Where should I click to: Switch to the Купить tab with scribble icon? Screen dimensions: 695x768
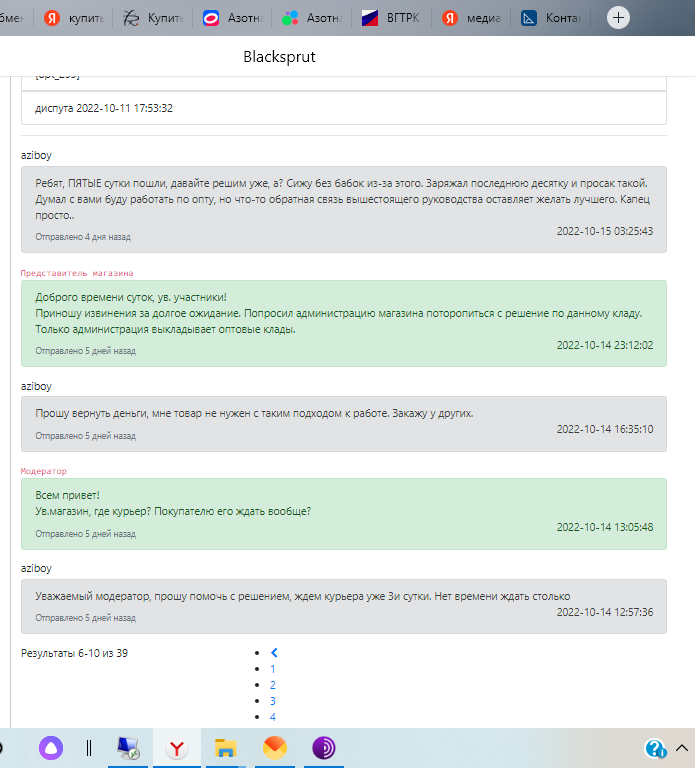pos(153,18)
